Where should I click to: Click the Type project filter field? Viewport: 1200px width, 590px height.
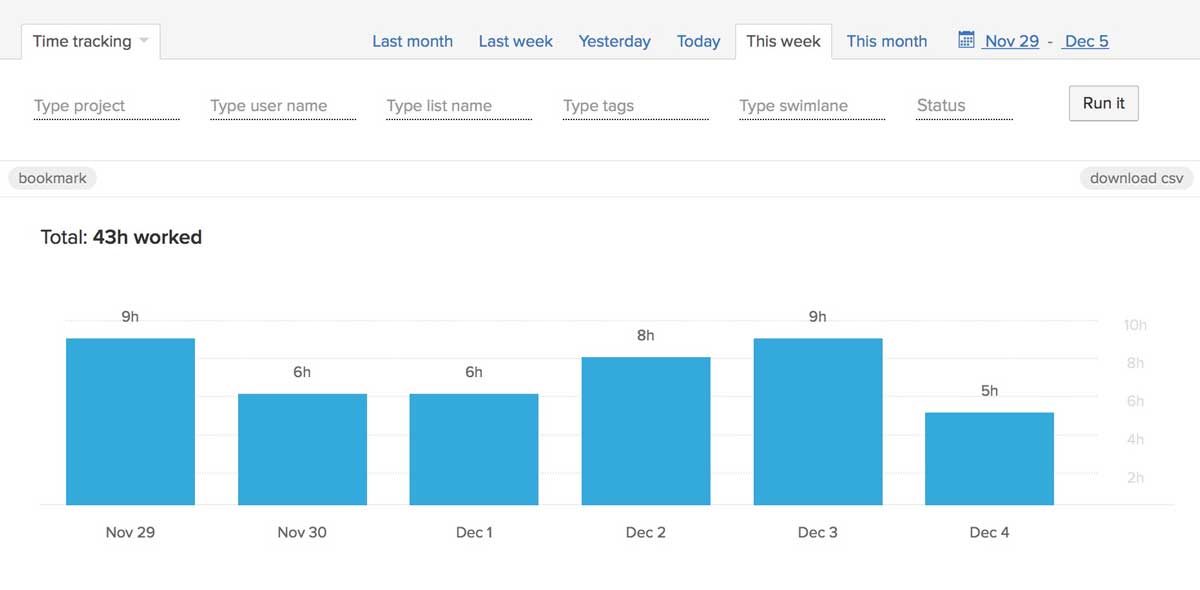pos(105,105)
